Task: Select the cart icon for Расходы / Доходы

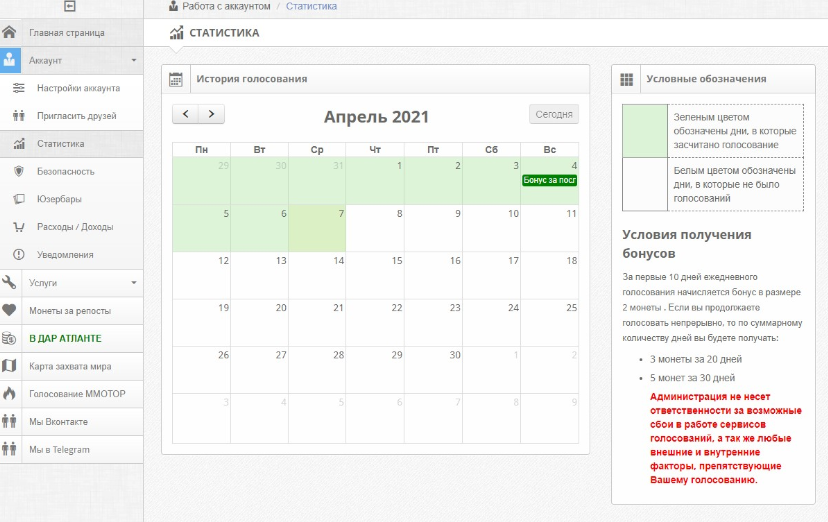Action: [19, 227]
